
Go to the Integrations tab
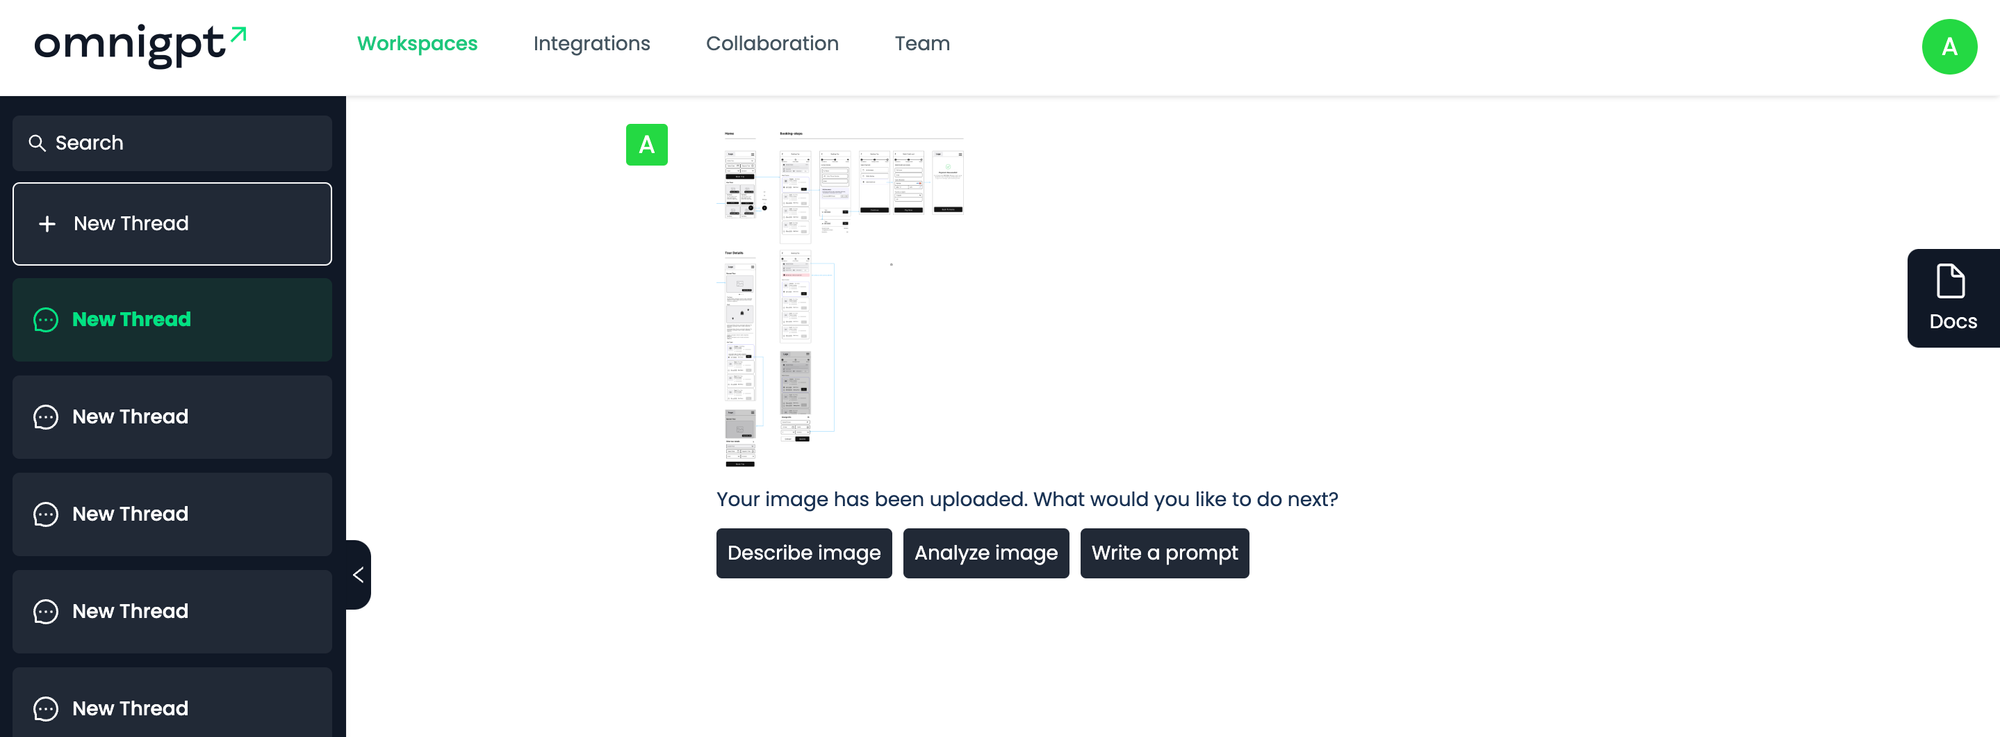click(x=591, y=44)
